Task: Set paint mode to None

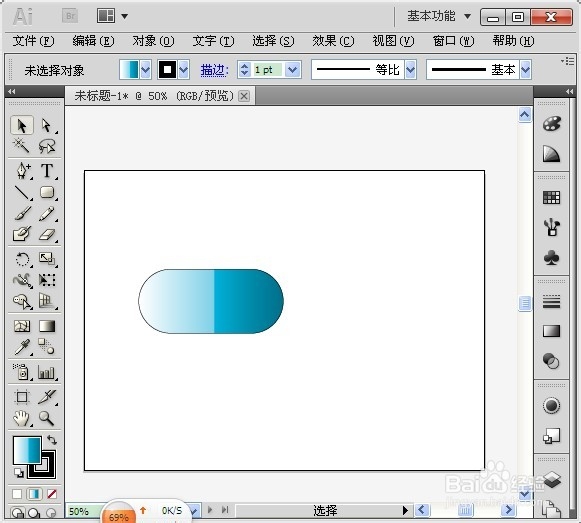Action: [52, 494]
